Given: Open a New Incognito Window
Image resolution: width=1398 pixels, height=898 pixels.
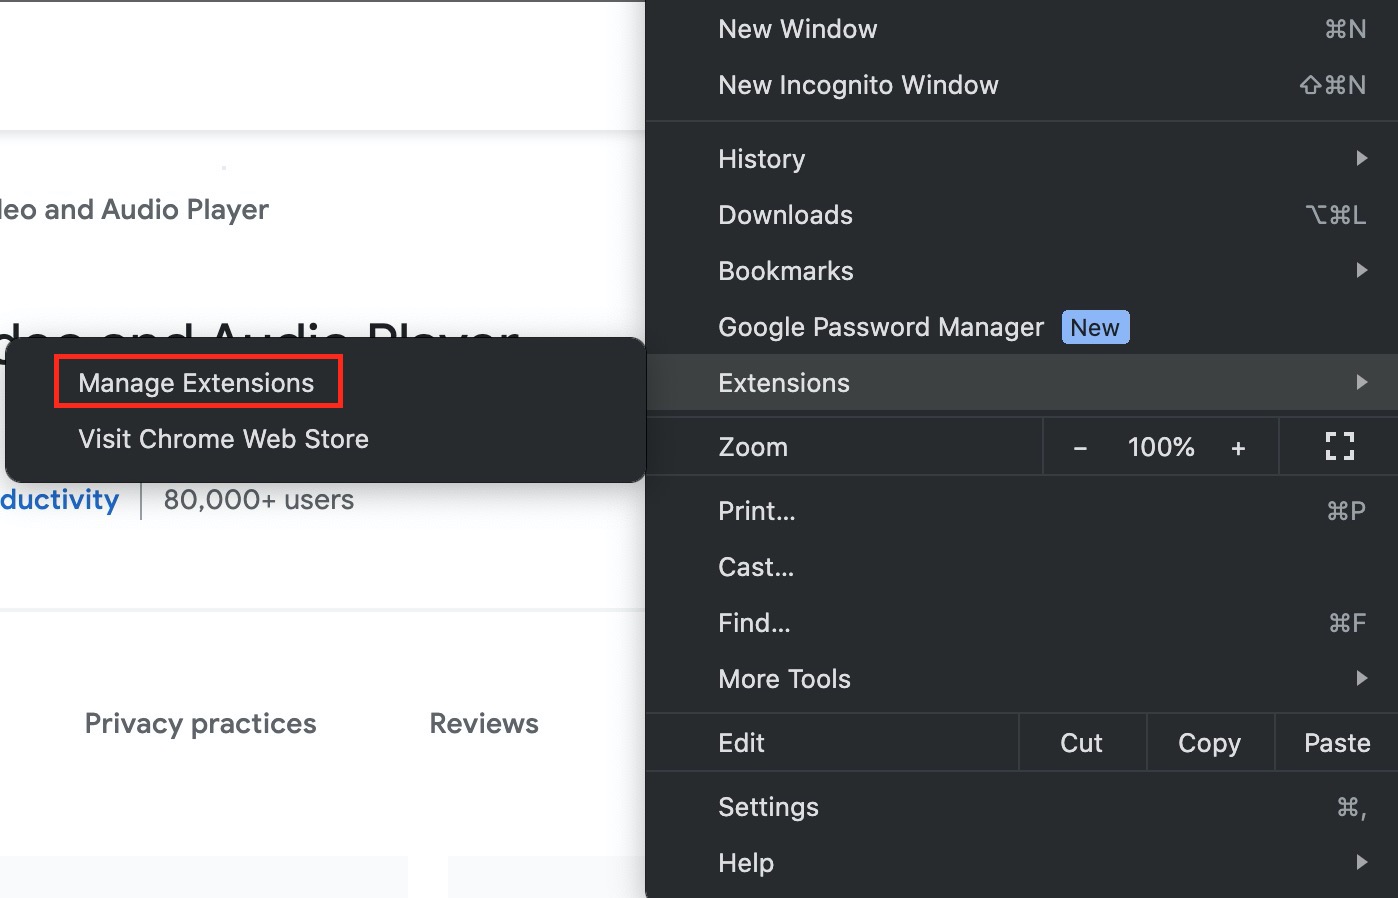Looking at the screenshot, I should (1022, 85).
